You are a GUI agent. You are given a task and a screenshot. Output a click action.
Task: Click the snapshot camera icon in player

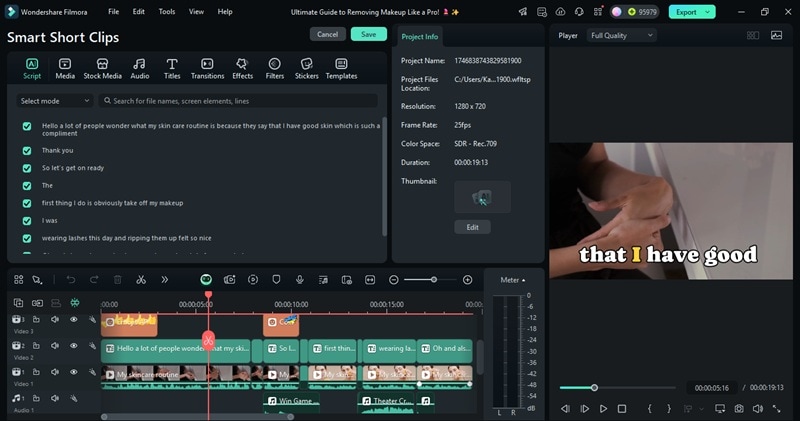click(739, 409)
